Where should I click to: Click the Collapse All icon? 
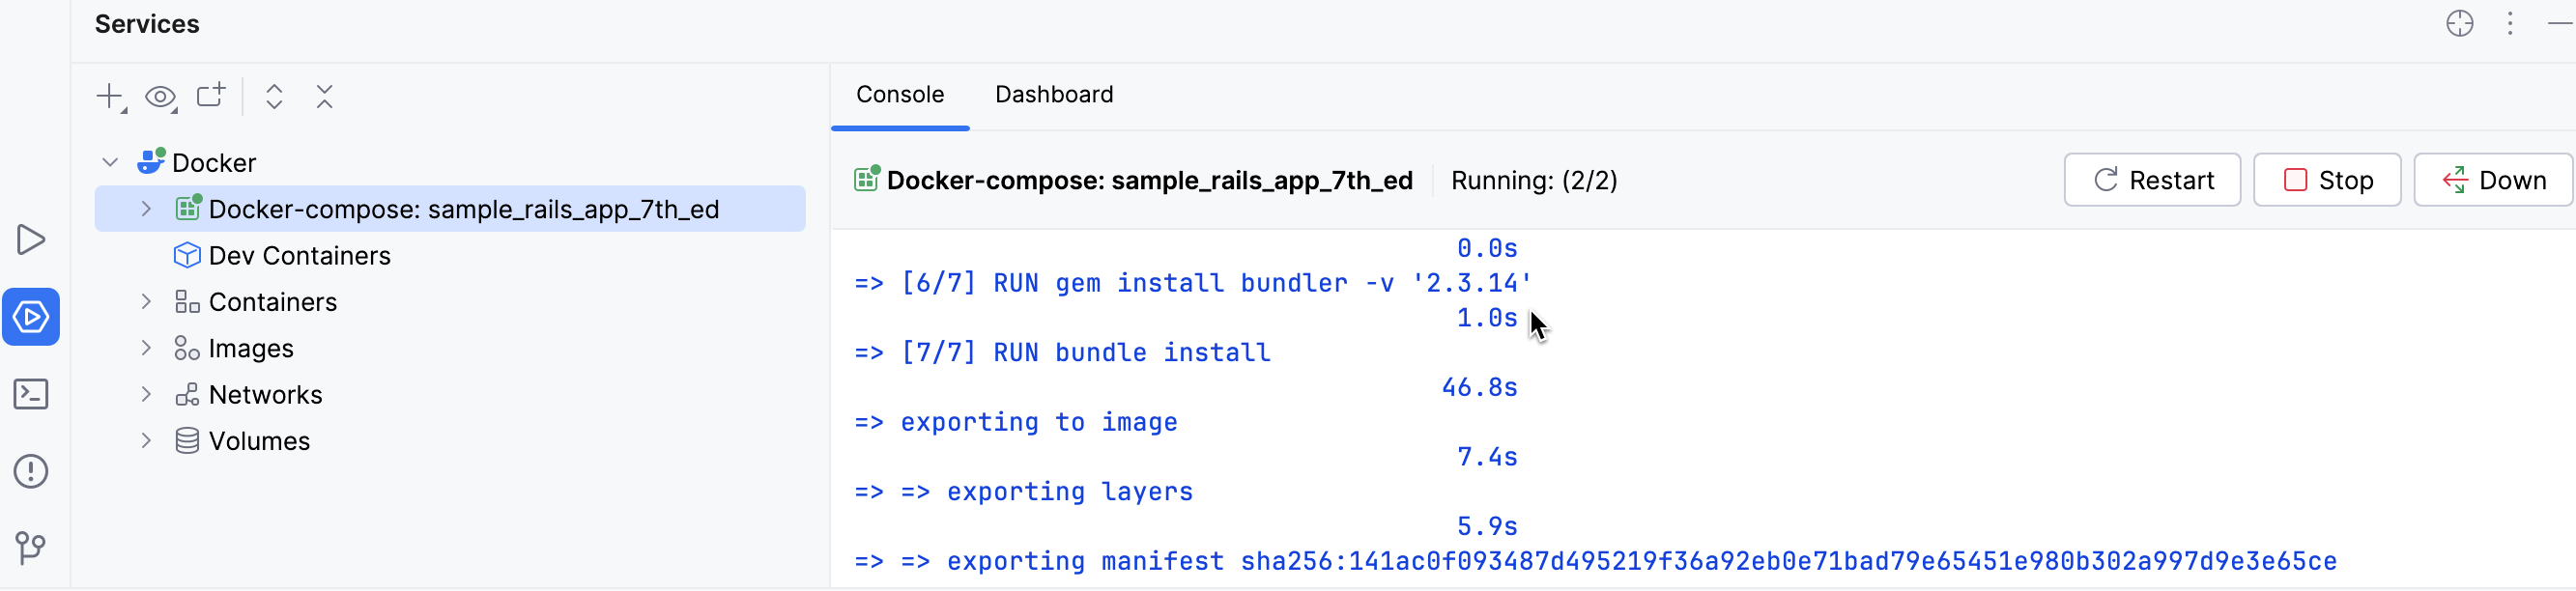coord(324,97)
